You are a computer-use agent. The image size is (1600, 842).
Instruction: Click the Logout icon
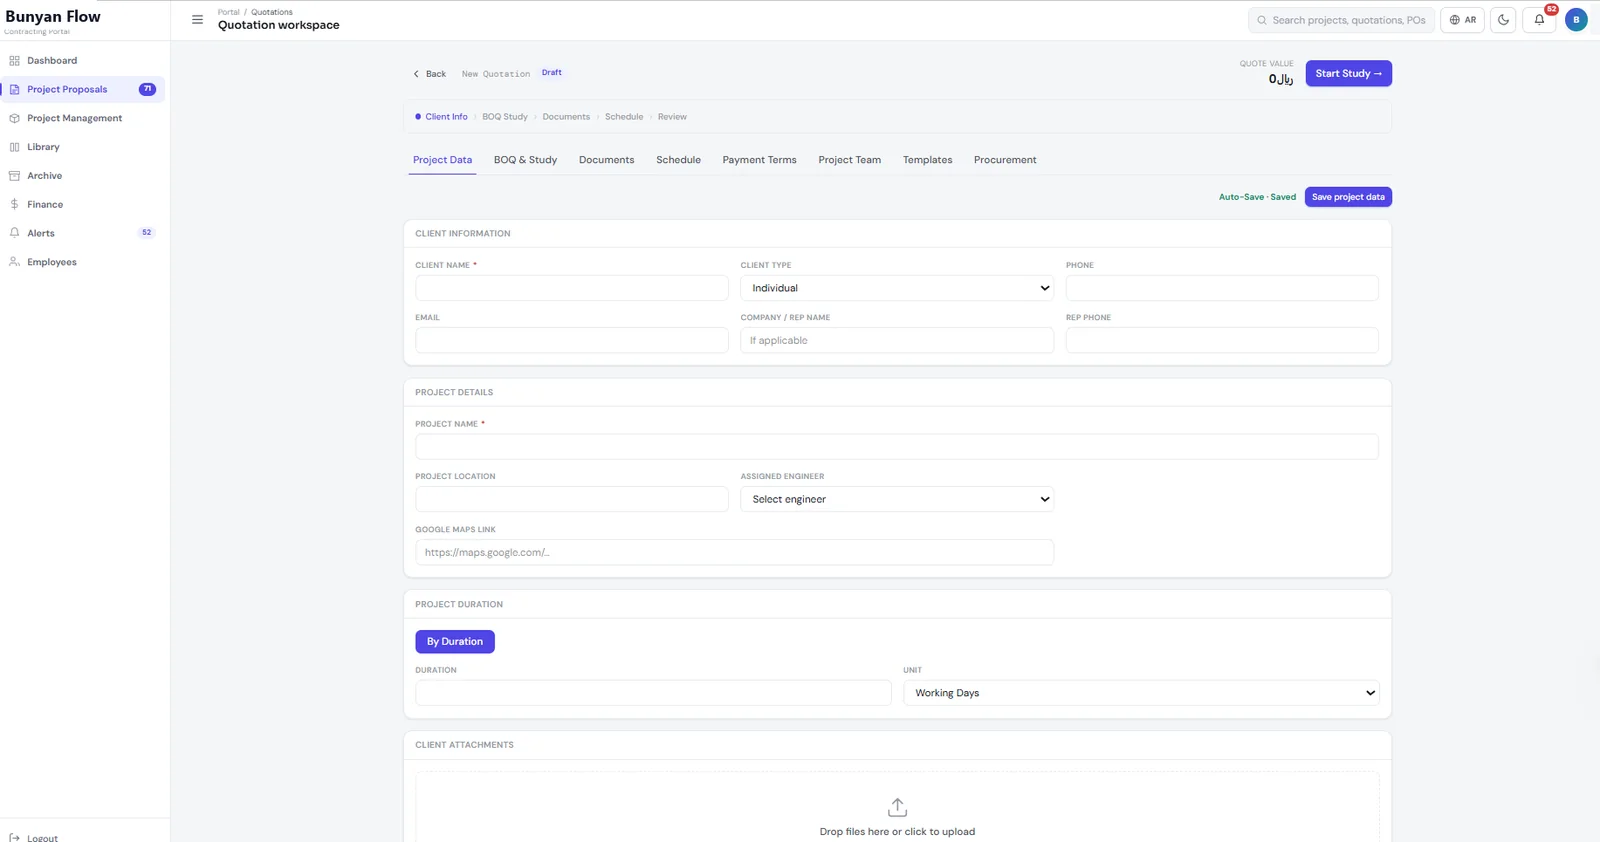coord(14,838)
